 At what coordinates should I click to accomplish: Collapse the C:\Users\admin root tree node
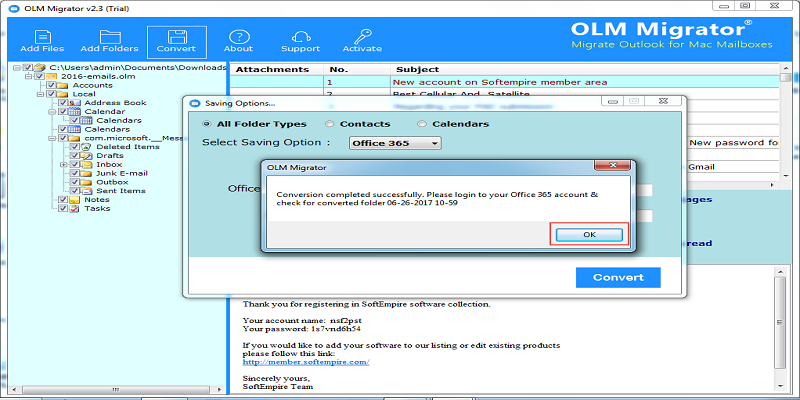(17, 67)
